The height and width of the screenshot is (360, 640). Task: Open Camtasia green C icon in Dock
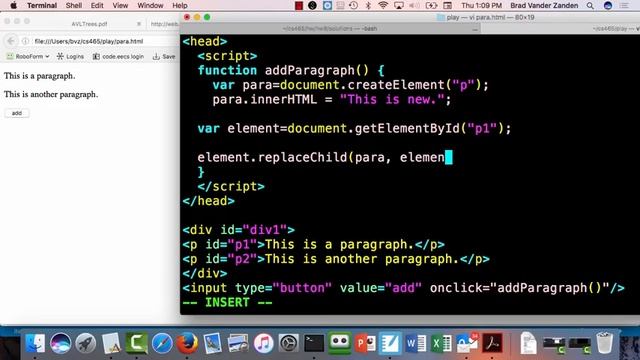tap(136, 343)
